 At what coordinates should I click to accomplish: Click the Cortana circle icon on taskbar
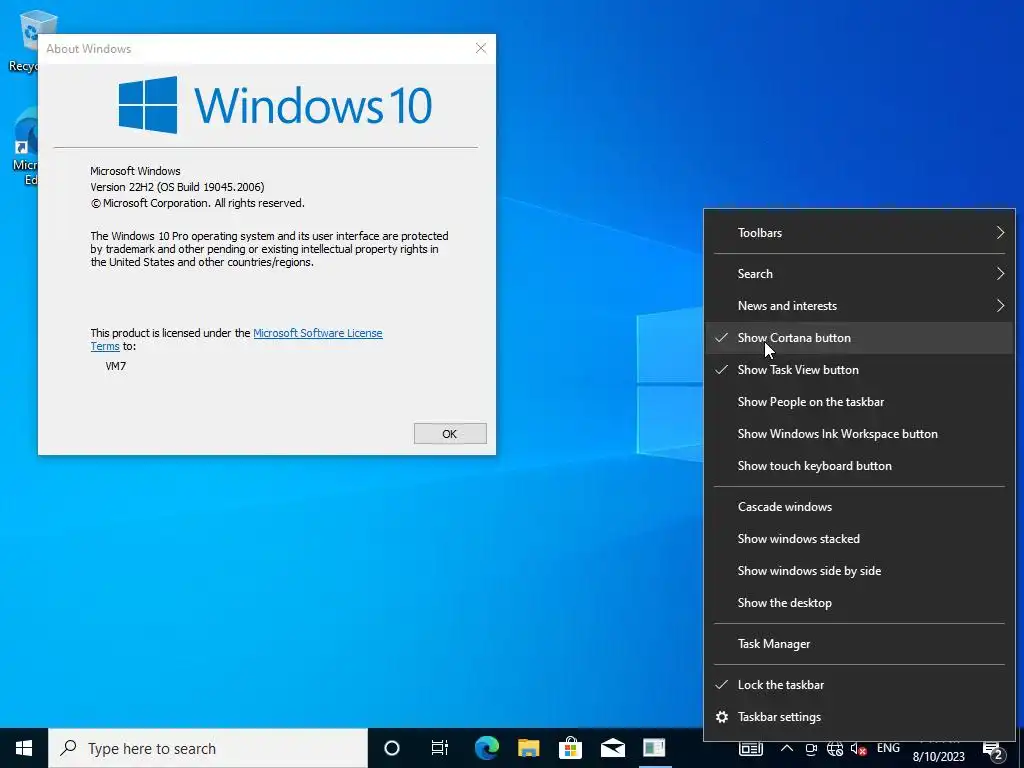click(x=391, y=748)
